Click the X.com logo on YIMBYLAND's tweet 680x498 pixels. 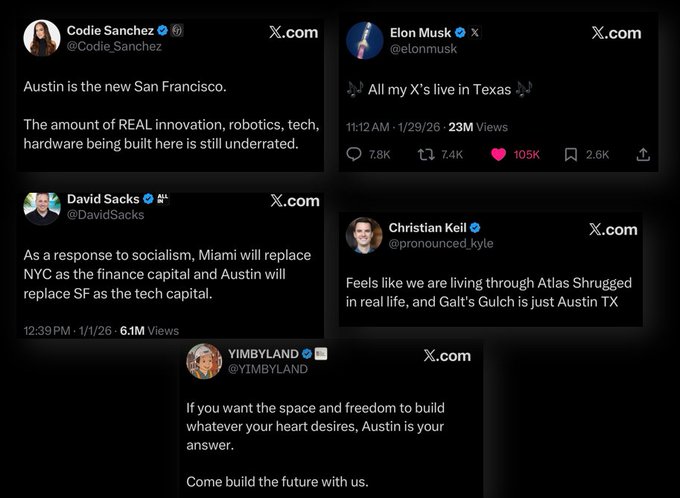(x=446, y=356)
